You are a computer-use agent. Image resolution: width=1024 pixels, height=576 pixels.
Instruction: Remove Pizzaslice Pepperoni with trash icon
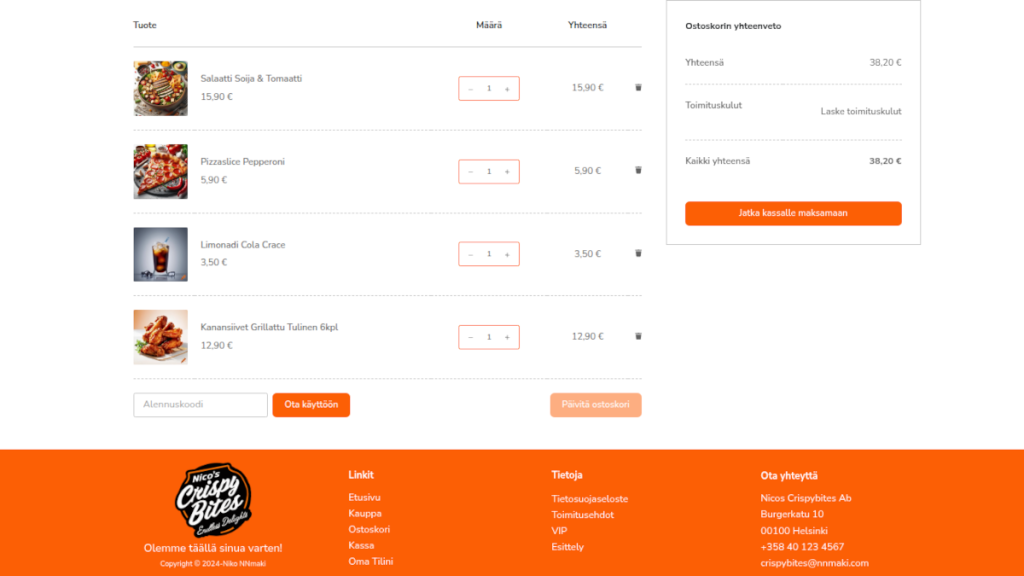pos(638,170)
